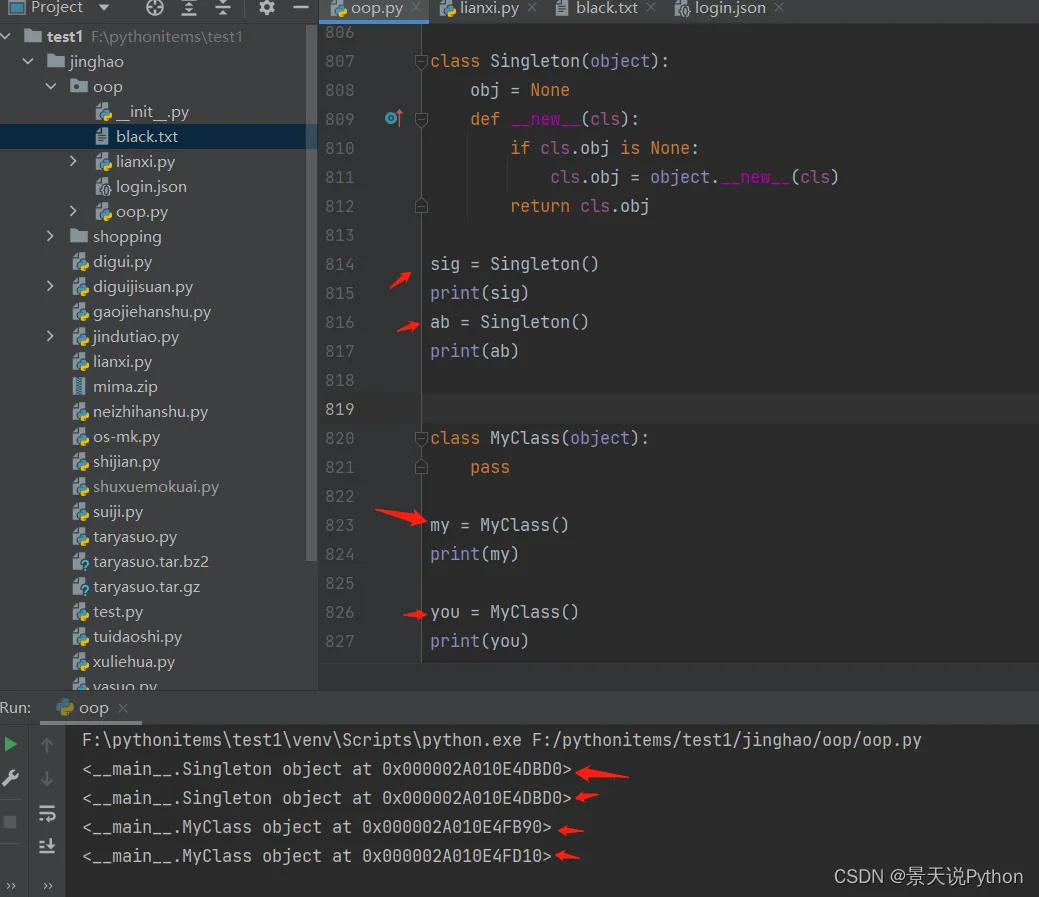This screenshot has height=897, width=1039.
Task: Toggle code folding for class Singleton line 807
Action: (x=422, y=62)
